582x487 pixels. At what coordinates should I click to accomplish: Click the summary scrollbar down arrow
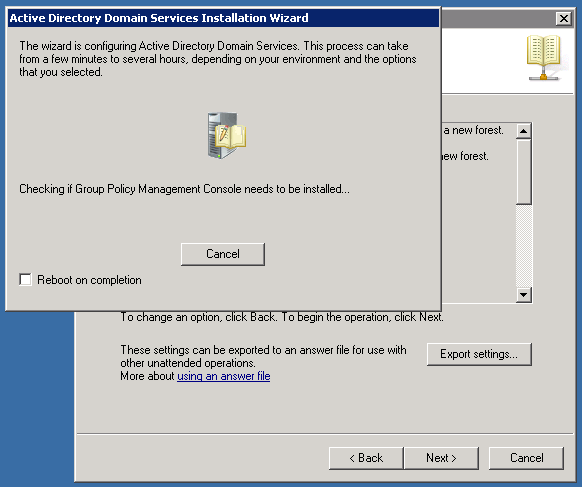(524, 295)
